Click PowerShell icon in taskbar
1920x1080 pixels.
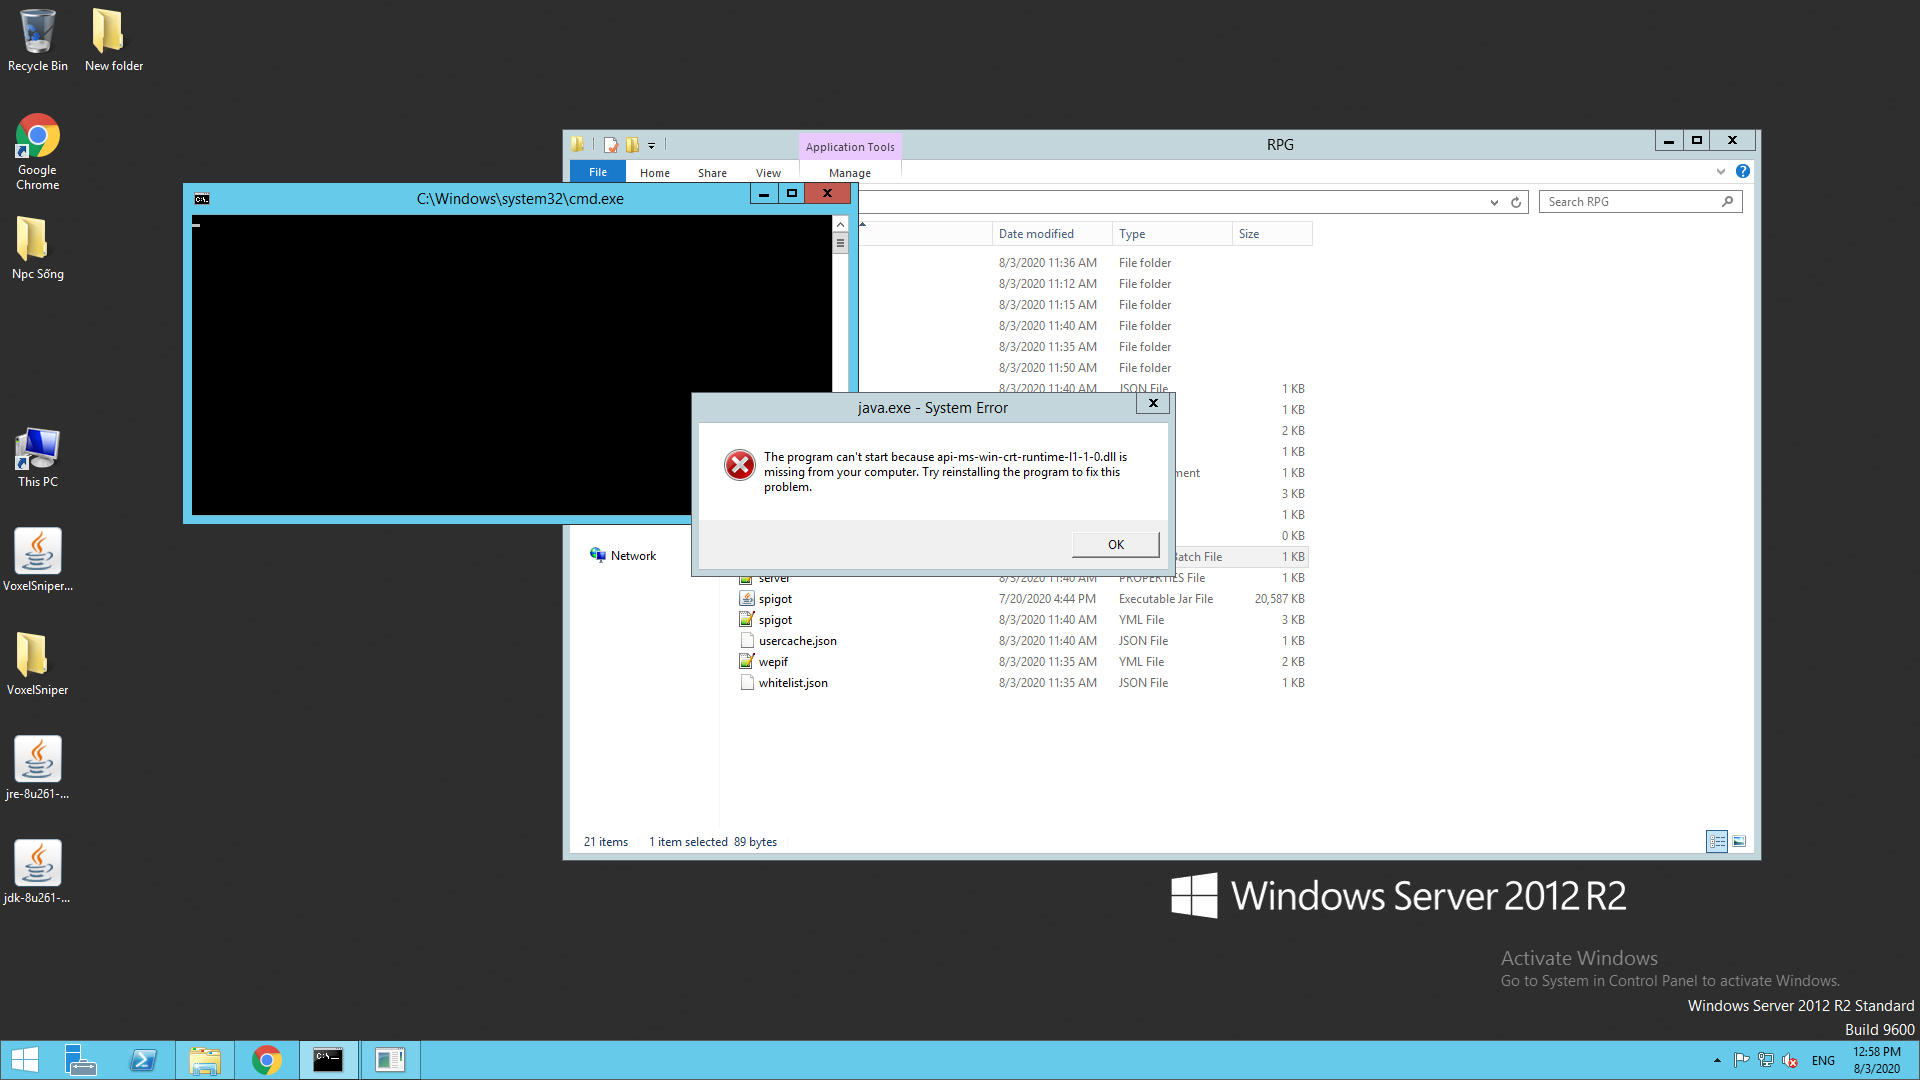[143, 1060]
